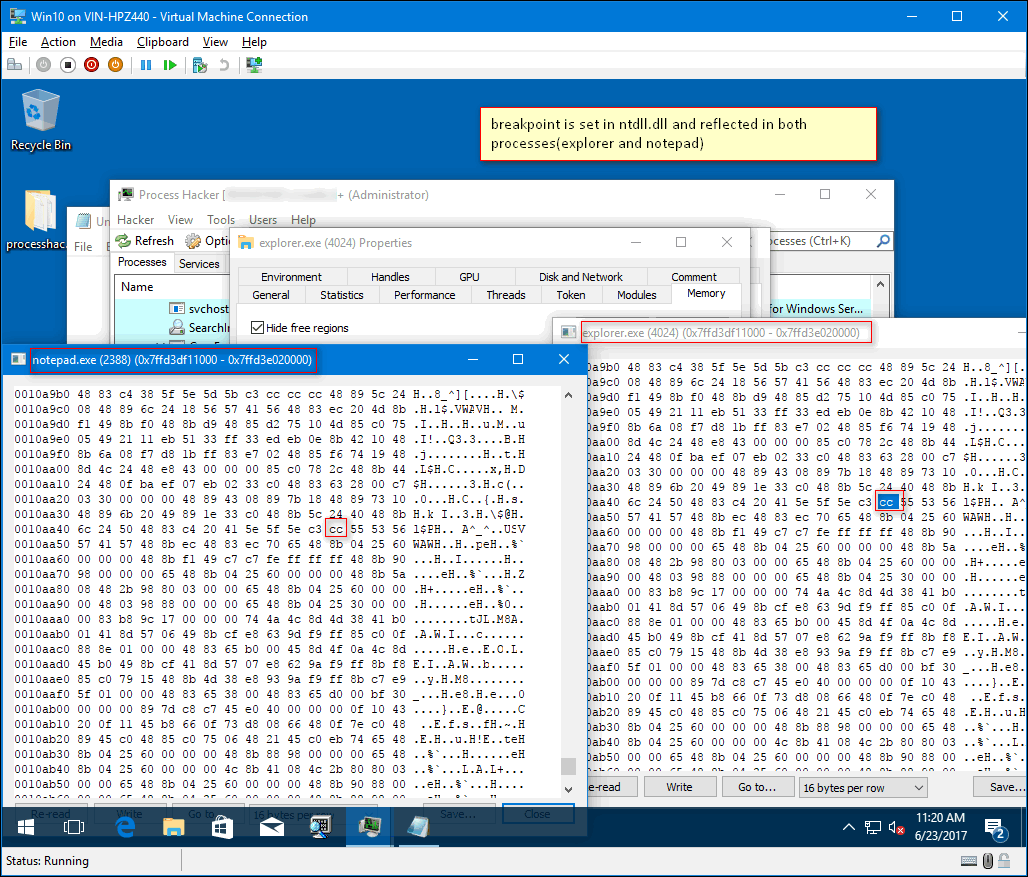Click the orange Save state icon
This screenshot has height=877, width=1028.
pyautogui.click(x=115, y=65)
